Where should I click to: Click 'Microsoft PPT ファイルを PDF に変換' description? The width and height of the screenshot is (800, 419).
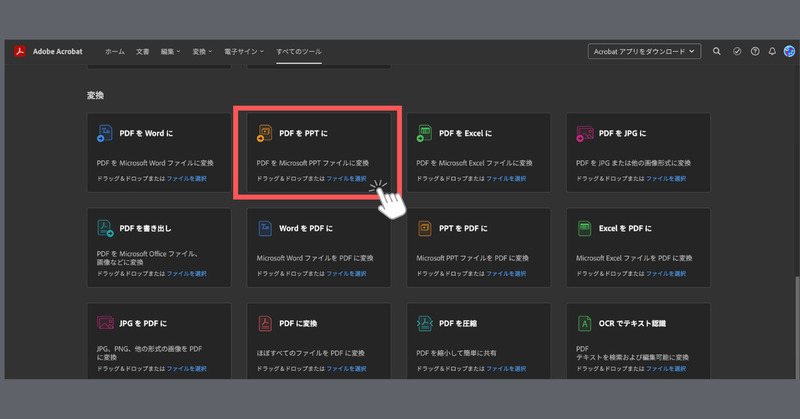click(x=472, y=258)
